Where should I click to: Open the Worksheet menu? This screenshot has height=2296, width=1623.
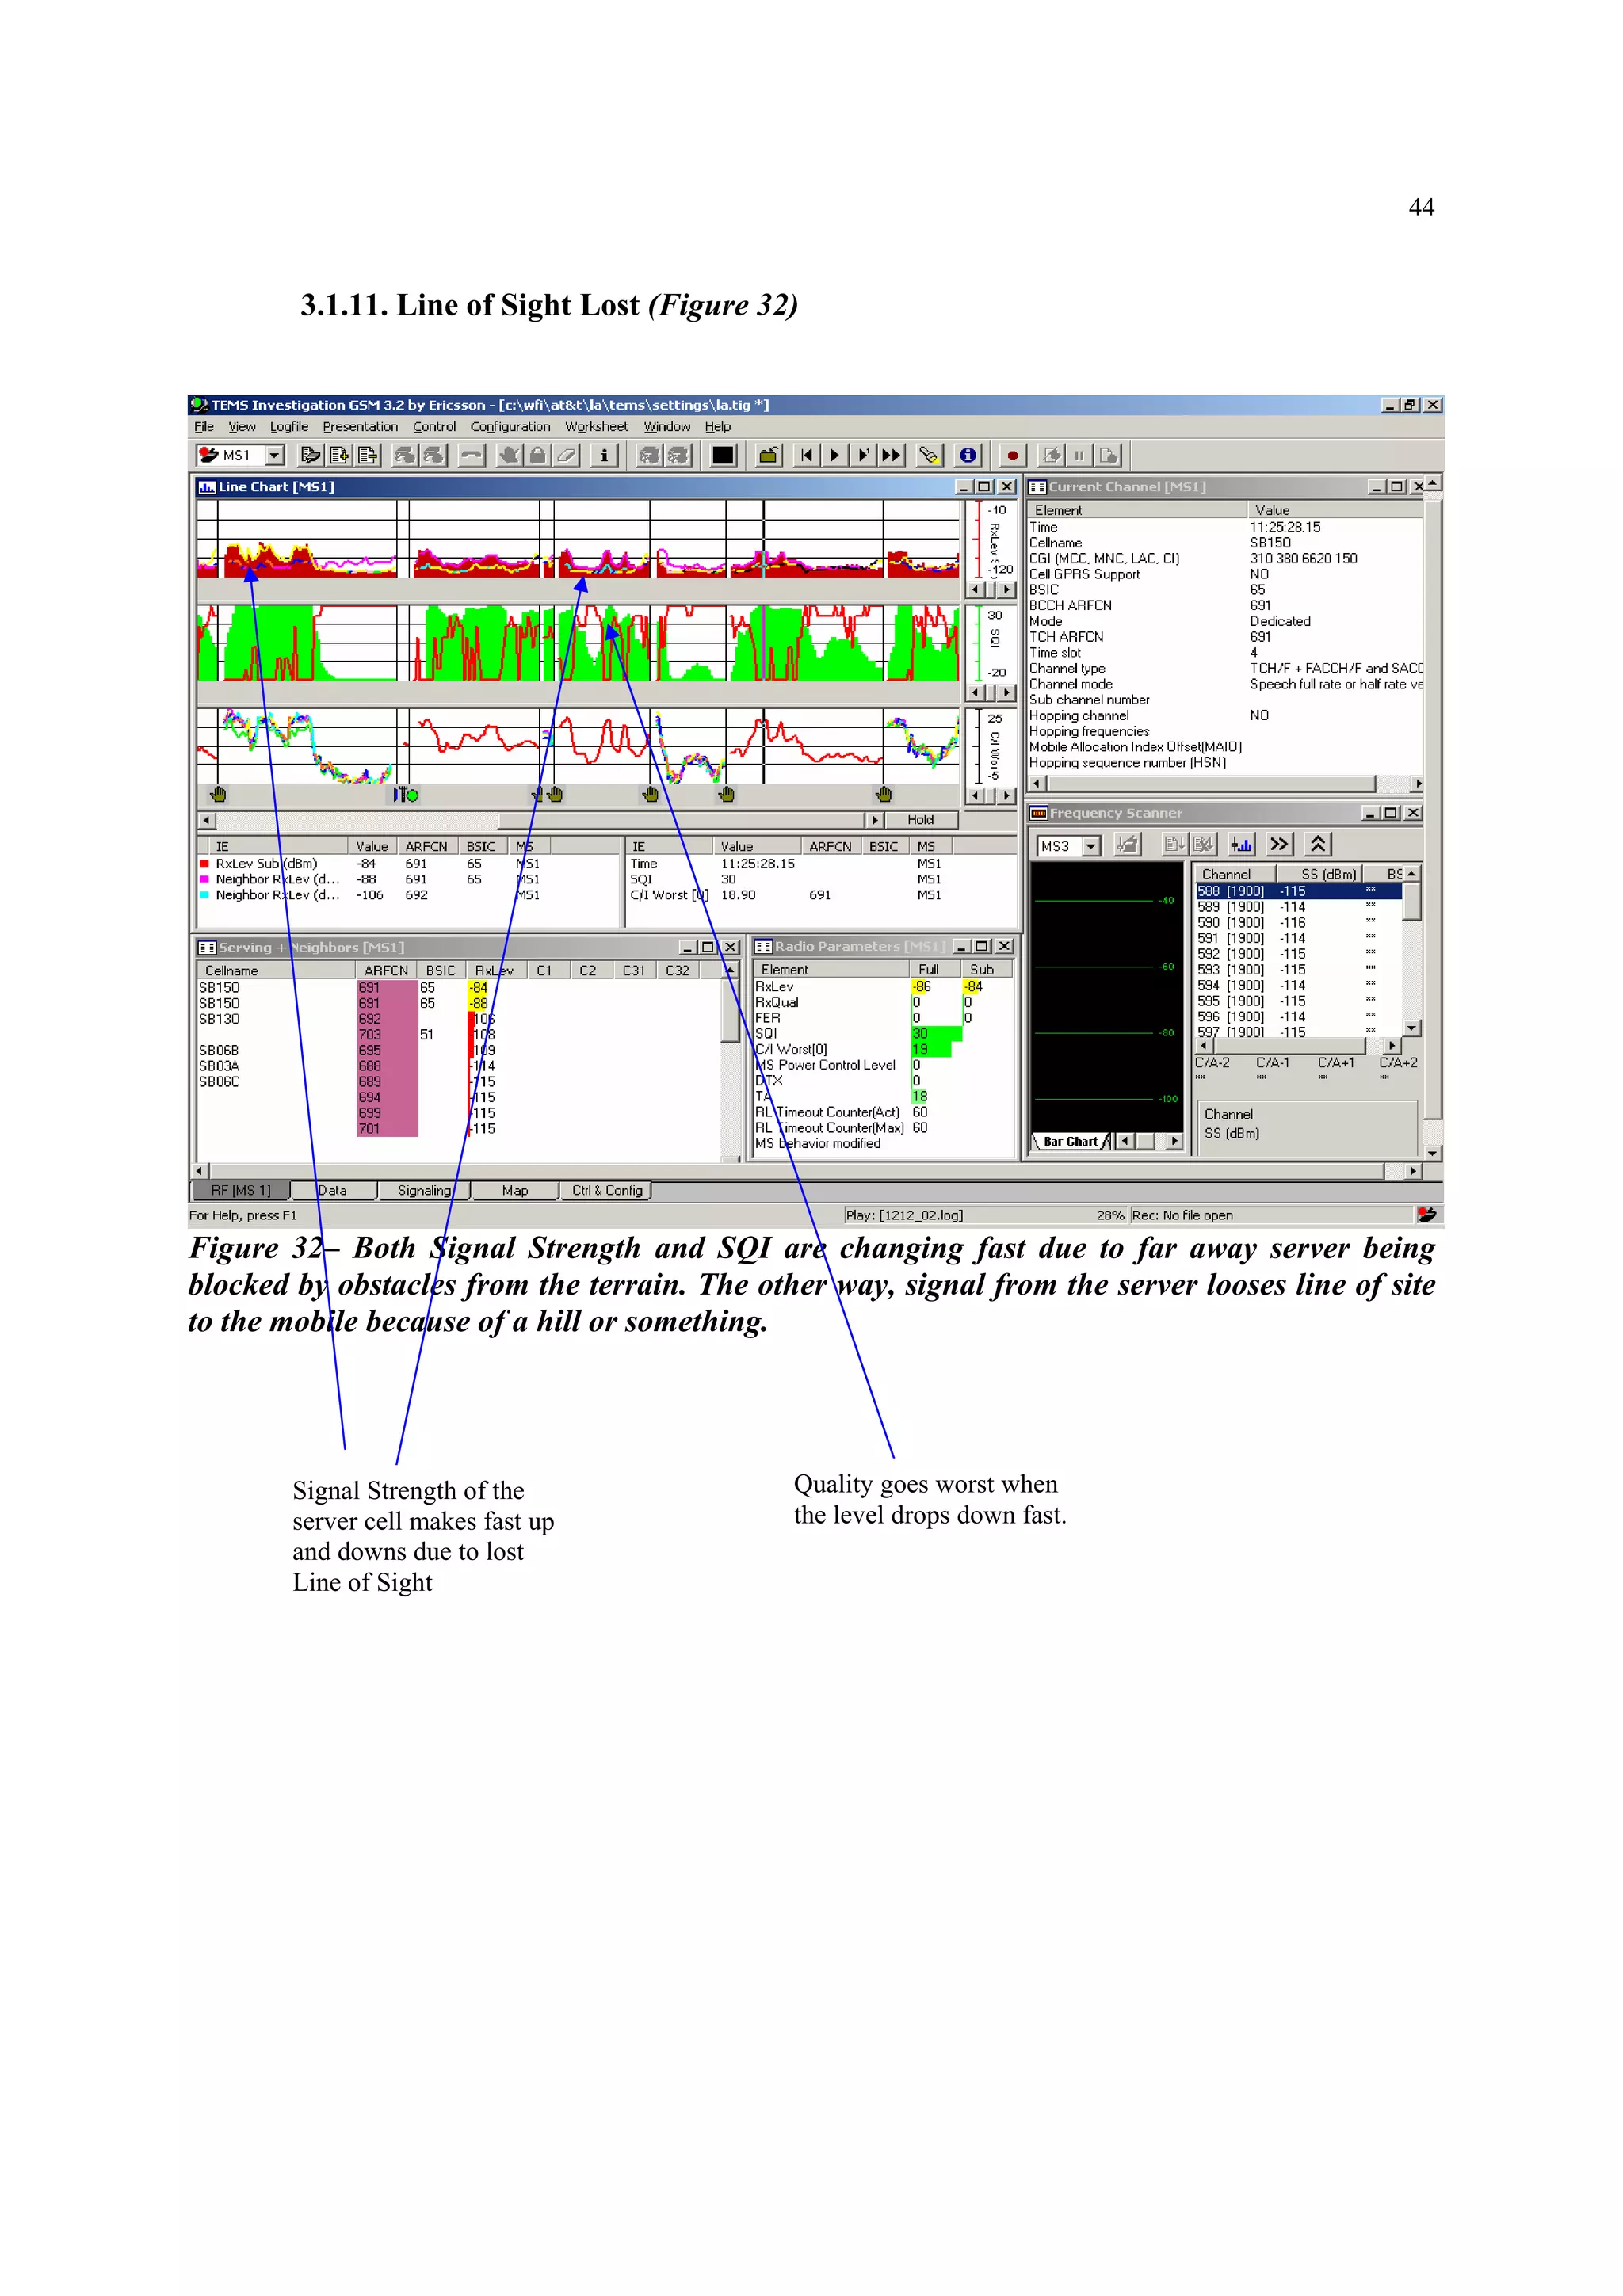click(596, 427)
